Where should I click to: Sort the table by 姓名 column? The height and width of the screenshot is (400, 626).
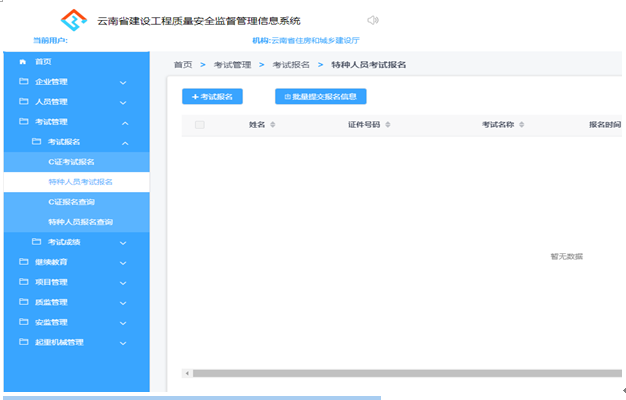coord(273,125)
